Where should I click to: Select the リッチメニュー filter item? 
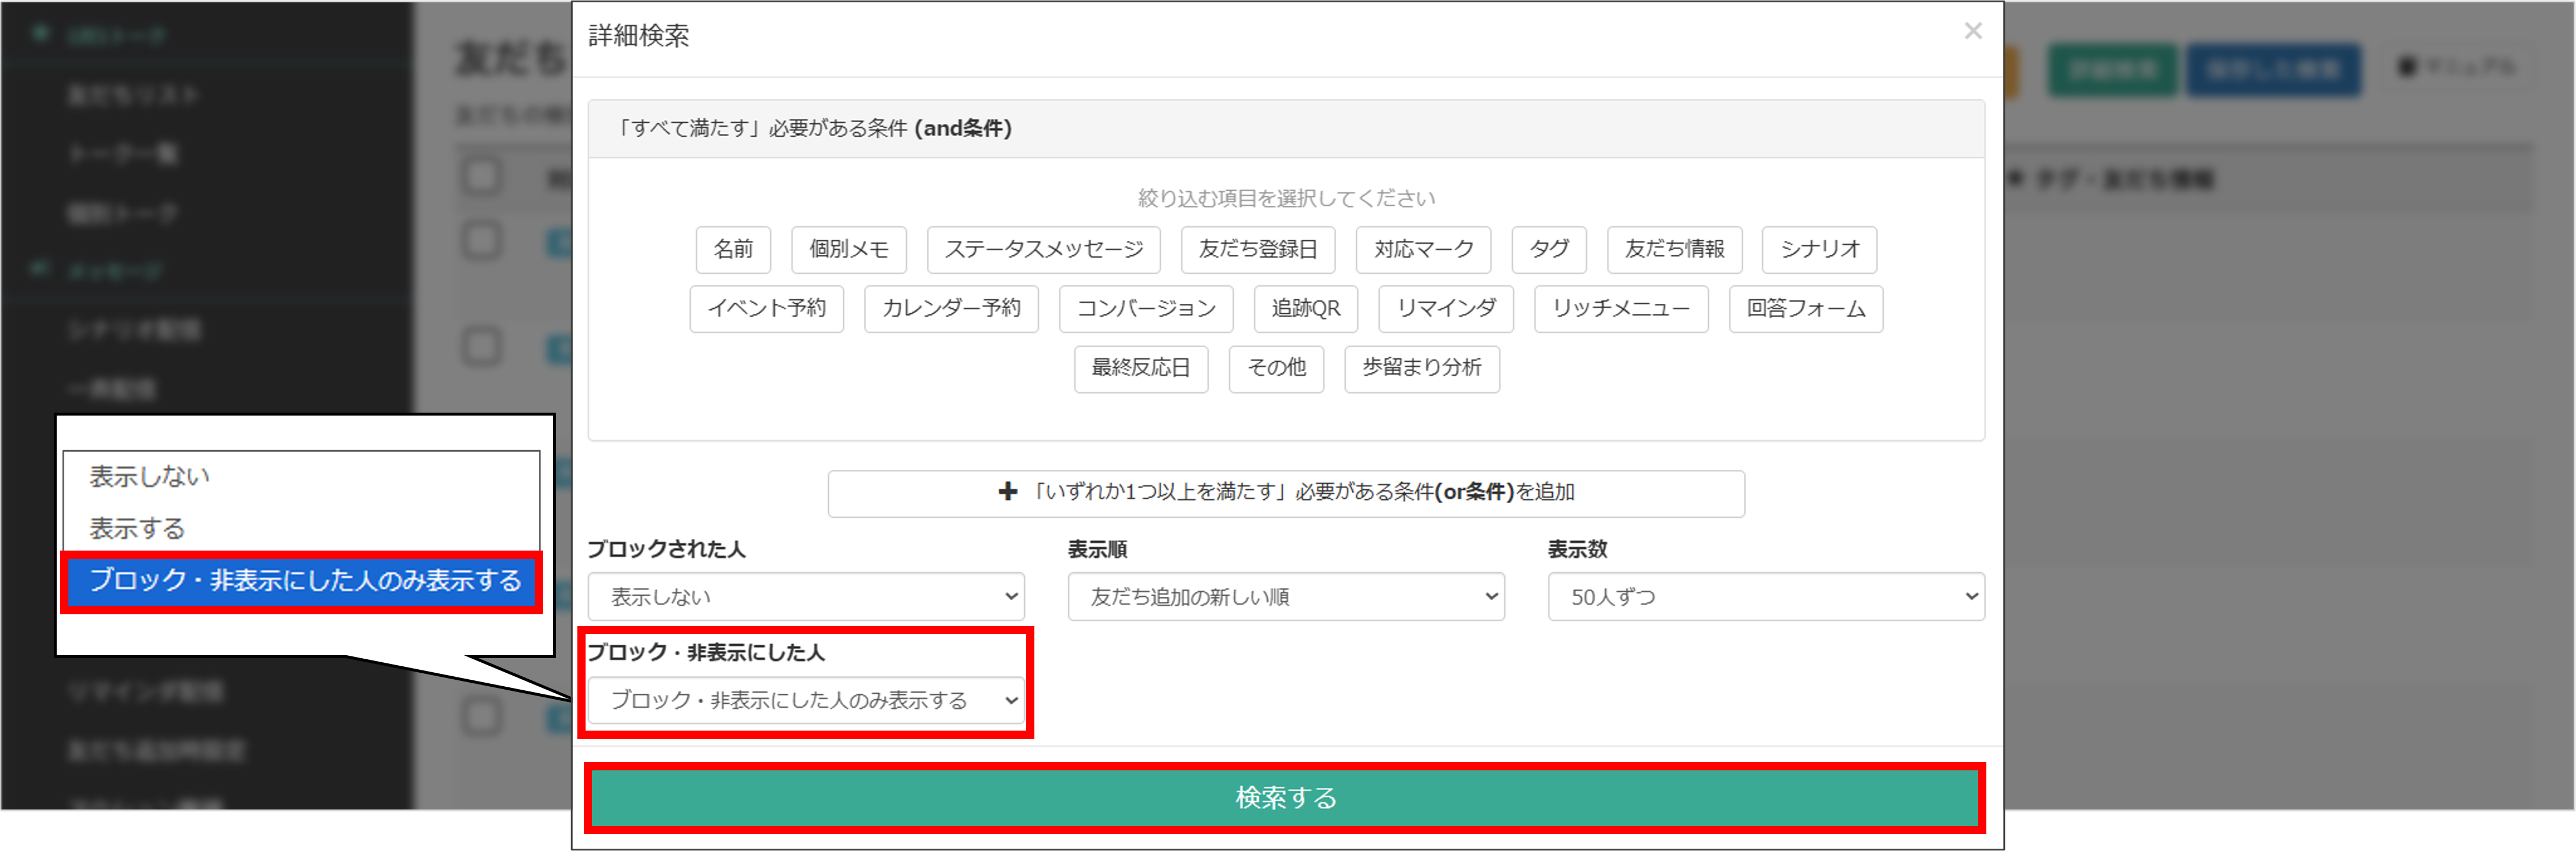coord(1620,309)
